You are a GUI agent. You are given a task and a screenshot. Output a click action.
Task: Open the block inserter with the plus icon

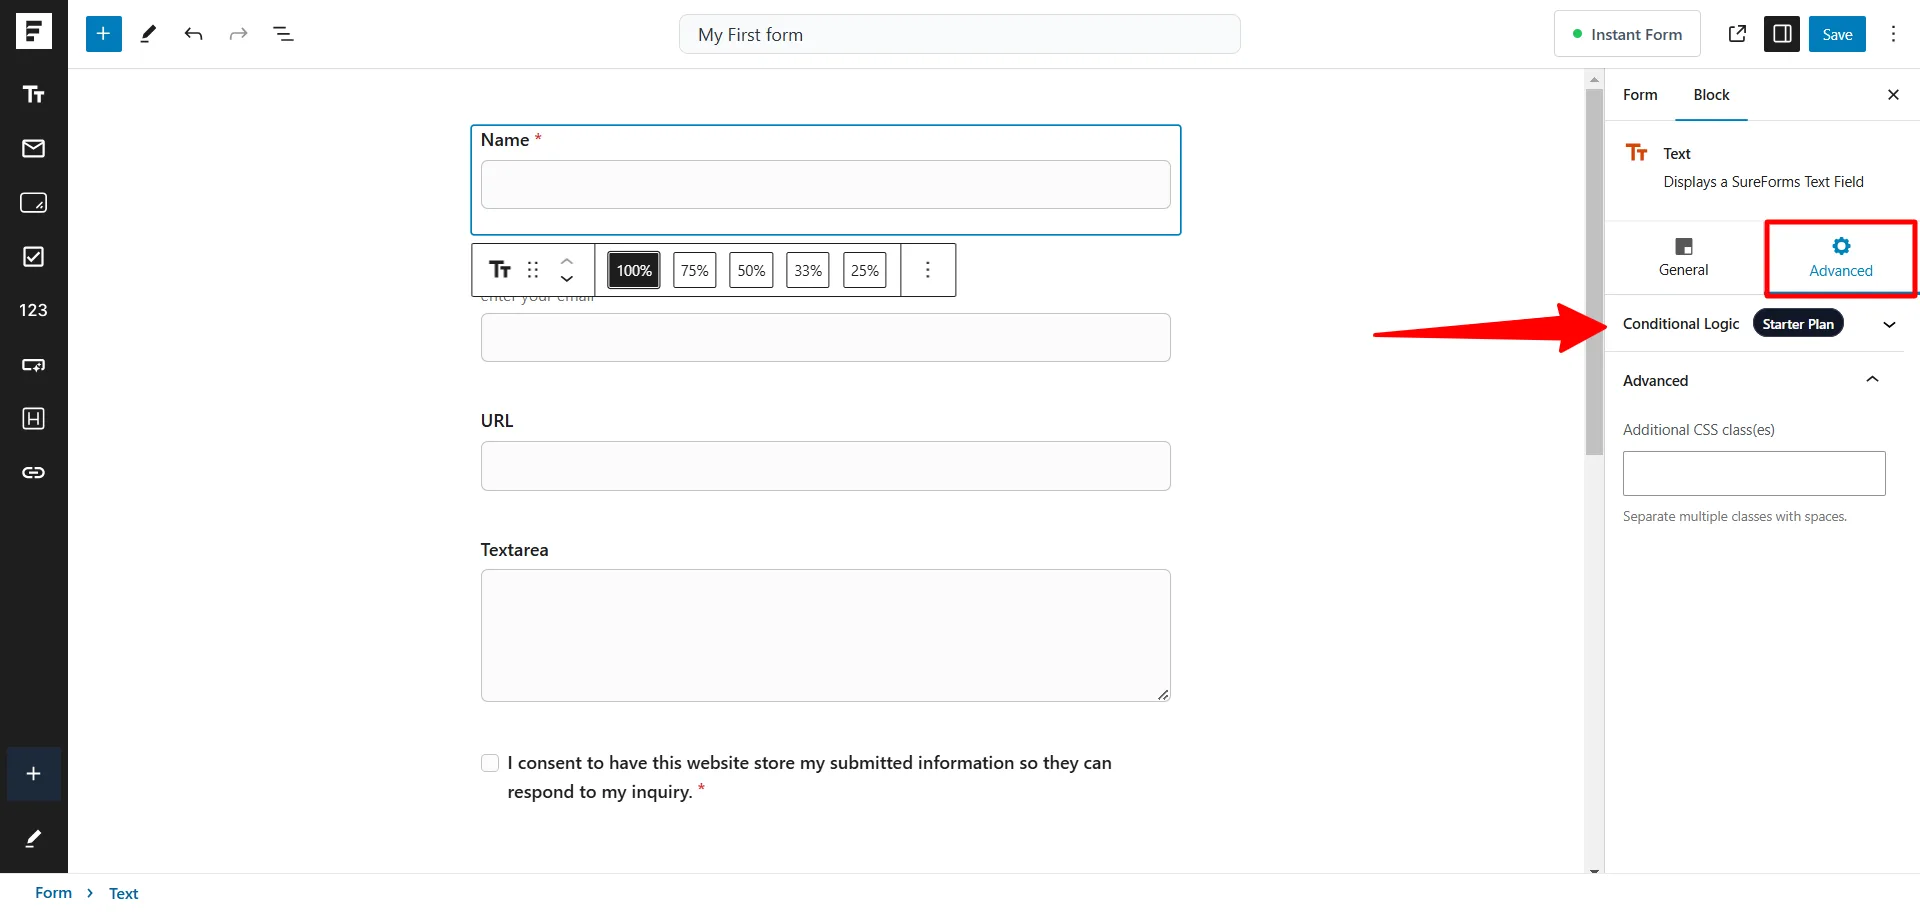click(x=103, y=33)
